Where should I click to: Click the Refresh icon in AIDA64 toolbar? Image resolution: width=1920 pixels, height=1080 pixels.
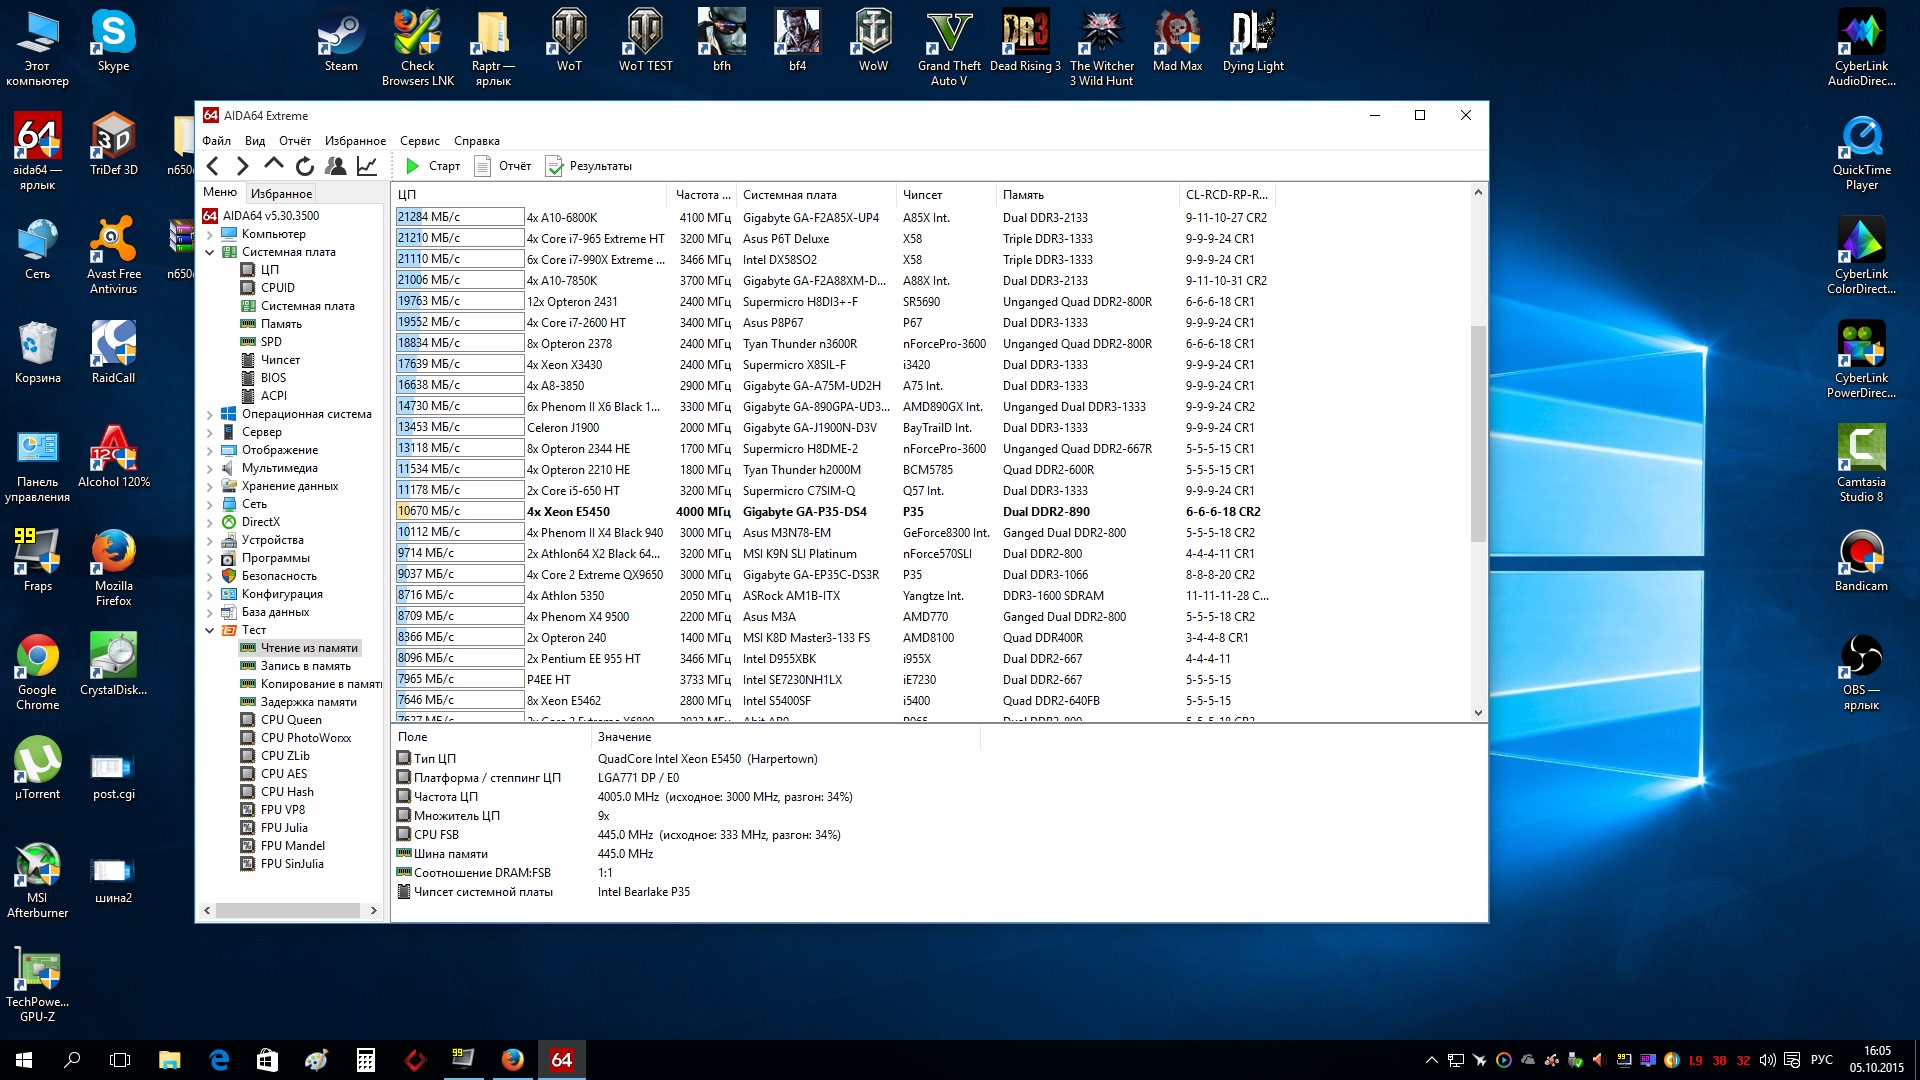[305, 166]
